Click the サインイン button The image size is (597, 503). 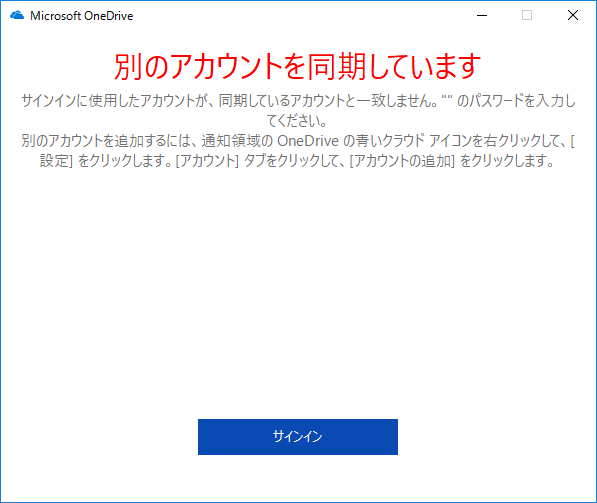click(x=298, y=437)
